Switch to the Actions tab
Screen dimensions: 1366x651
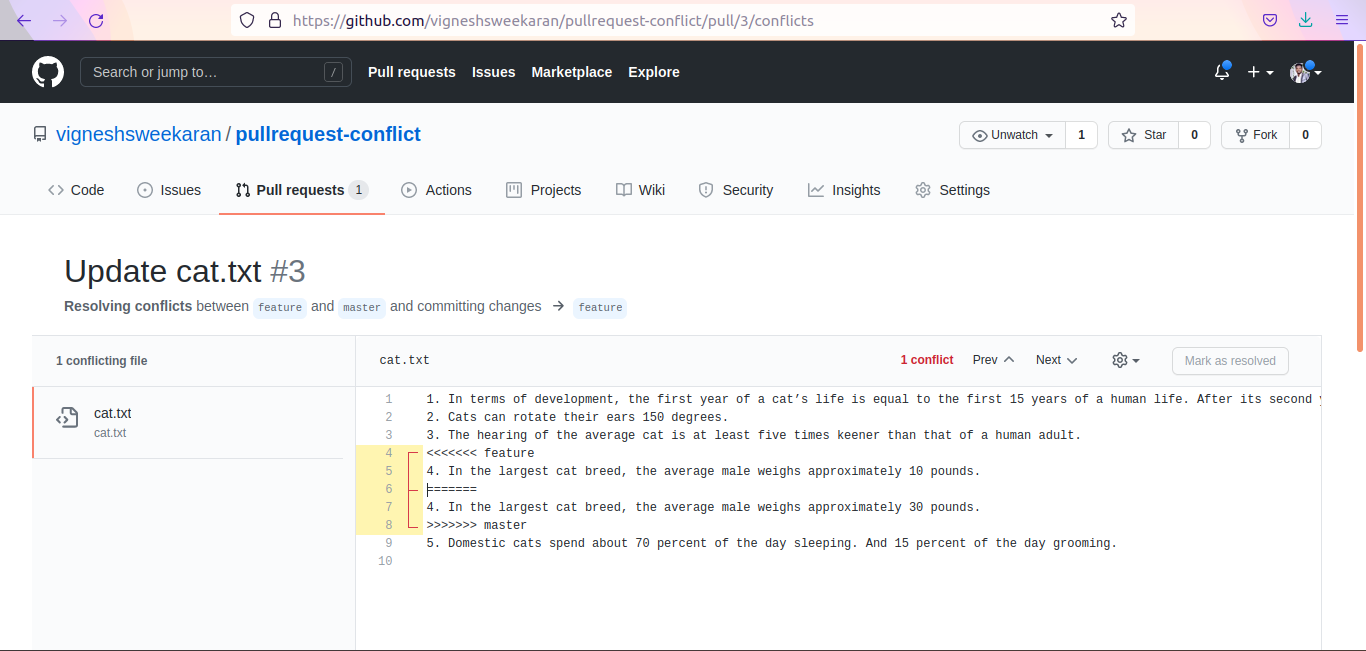point(436,190)
